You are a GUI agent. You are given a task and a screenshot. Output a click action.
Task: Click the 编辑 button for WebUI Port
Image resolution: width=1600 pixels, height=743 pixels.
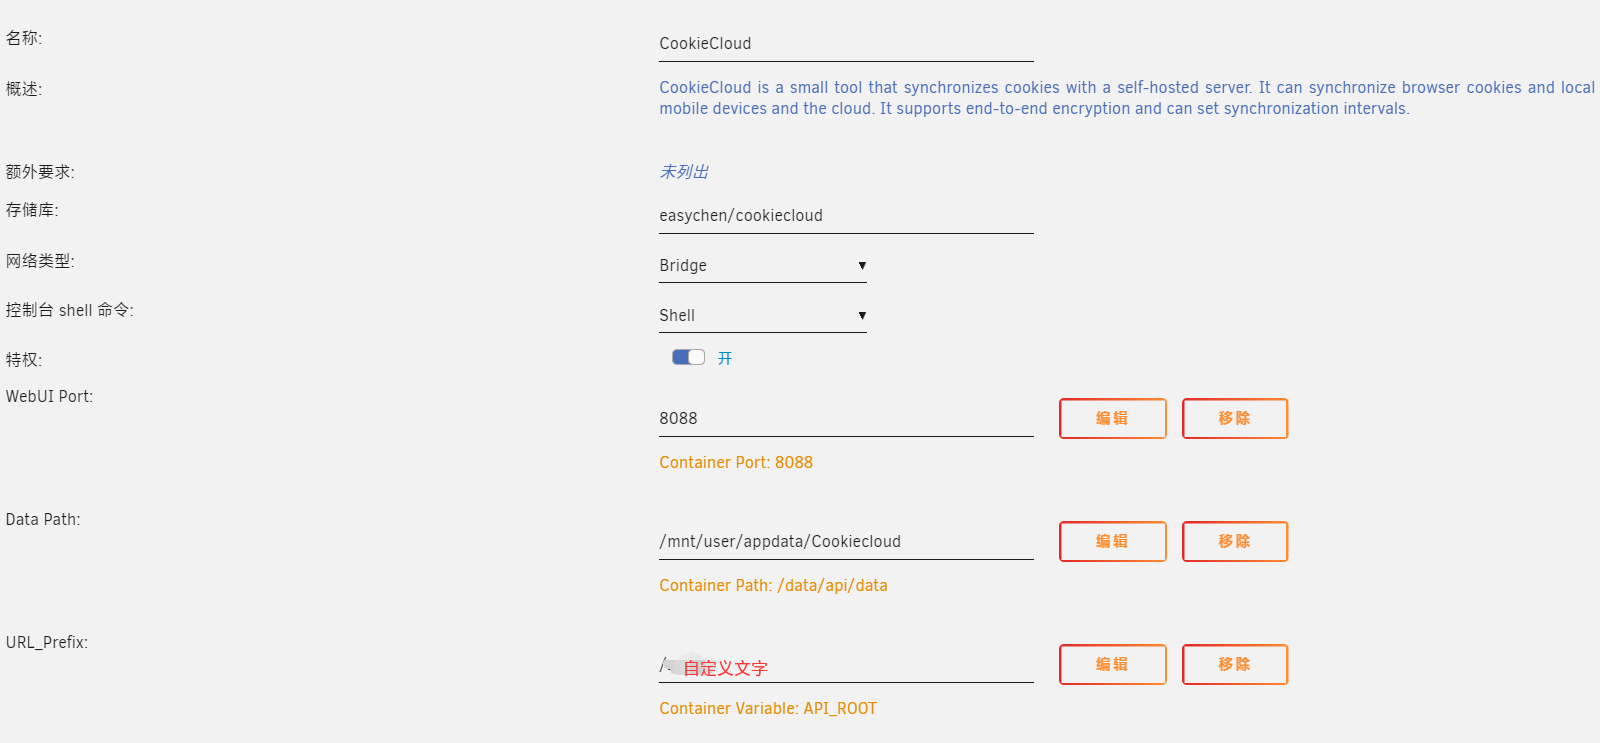(1113, 418)
